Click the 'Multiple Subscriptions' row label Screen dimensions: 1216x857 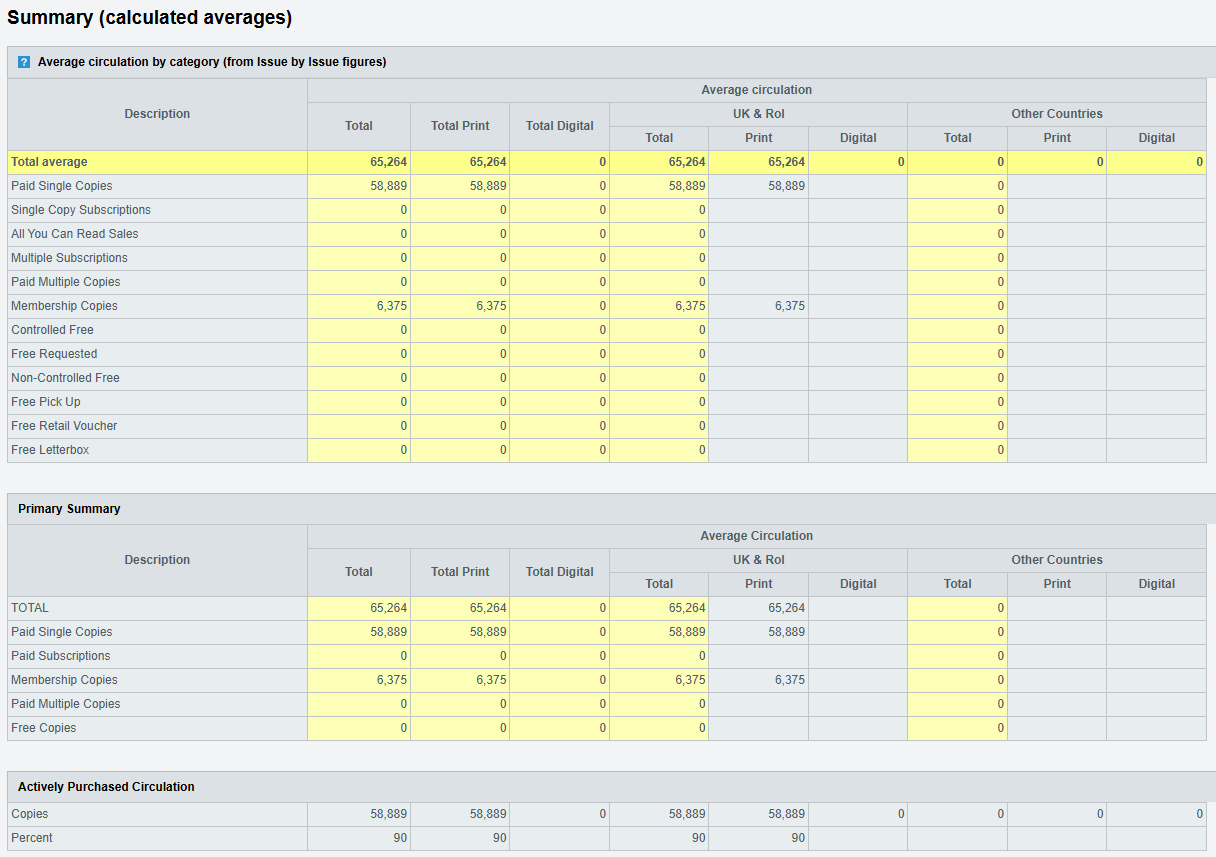pyautogui.click(x=69, y=258)
